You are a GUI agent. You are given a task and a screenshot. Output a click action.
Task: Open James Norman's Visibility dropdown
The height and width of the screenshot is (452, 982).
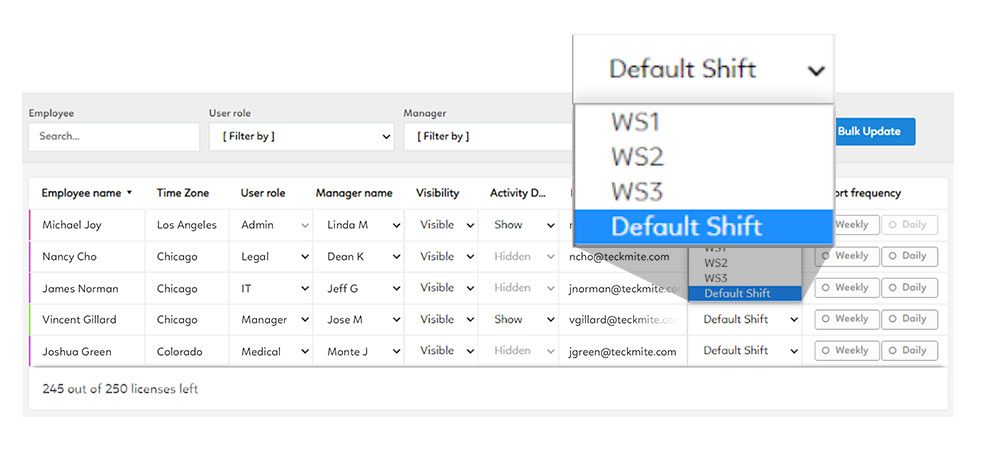tap(447, 289)
